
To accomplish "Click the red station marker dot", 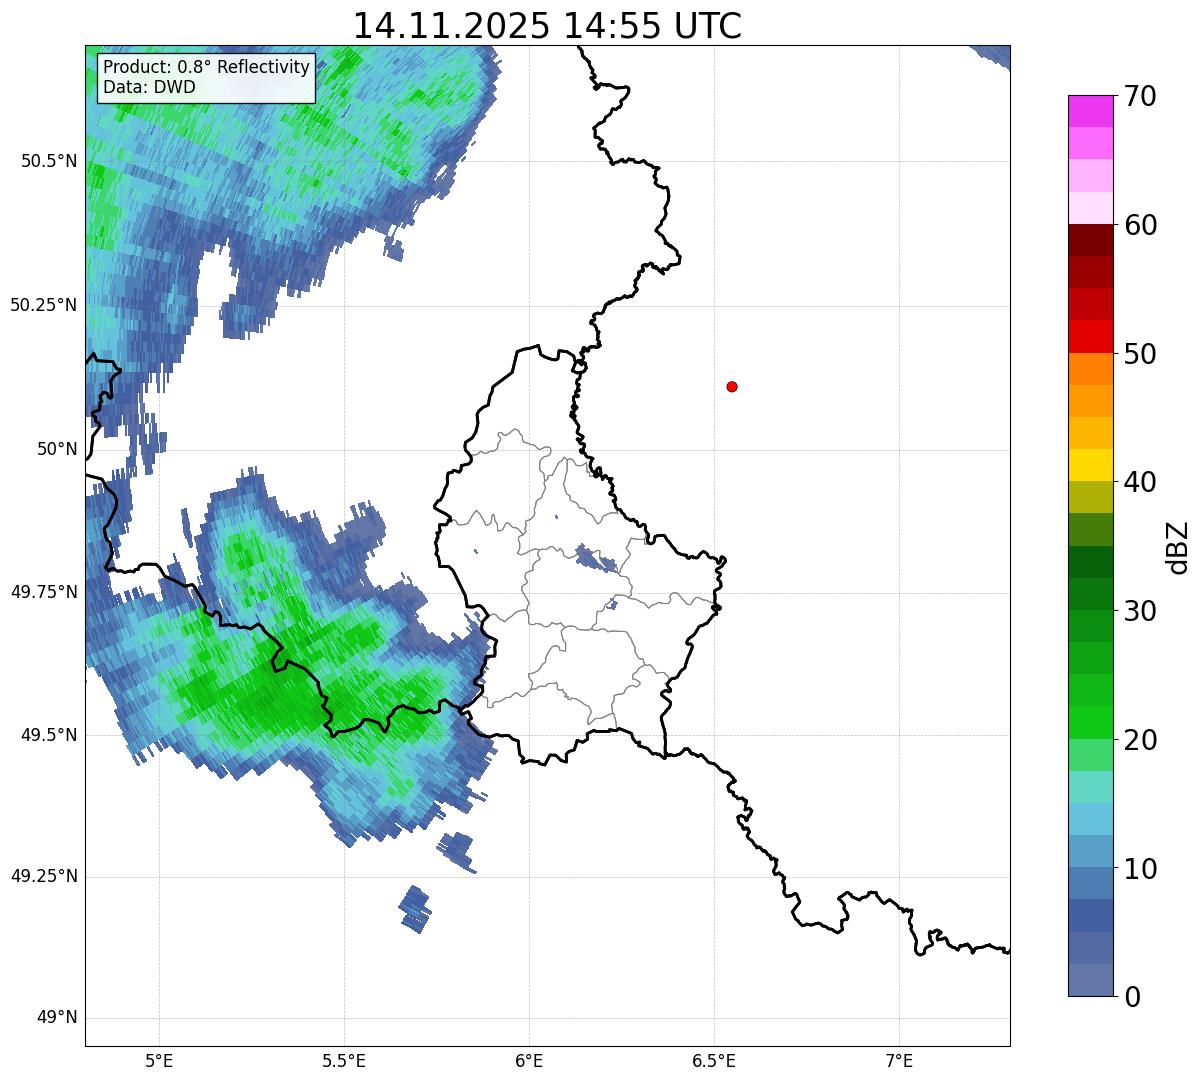I will 732,386.
